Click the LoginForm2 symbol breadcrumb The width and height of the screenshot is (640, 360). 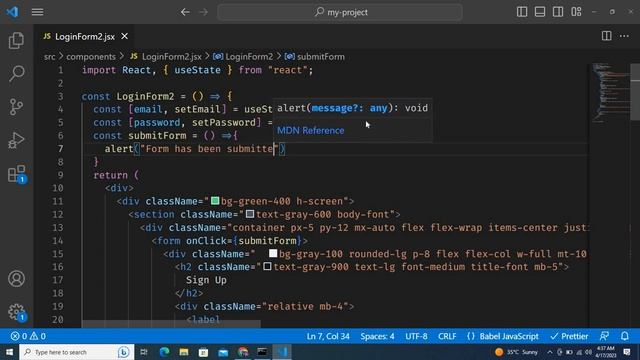[243, 57]
